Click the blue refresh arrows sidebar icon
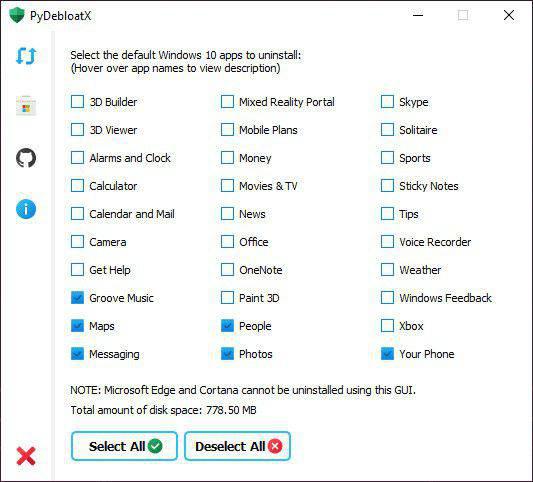The image size is (533, 482). click(x=26, y=56)
